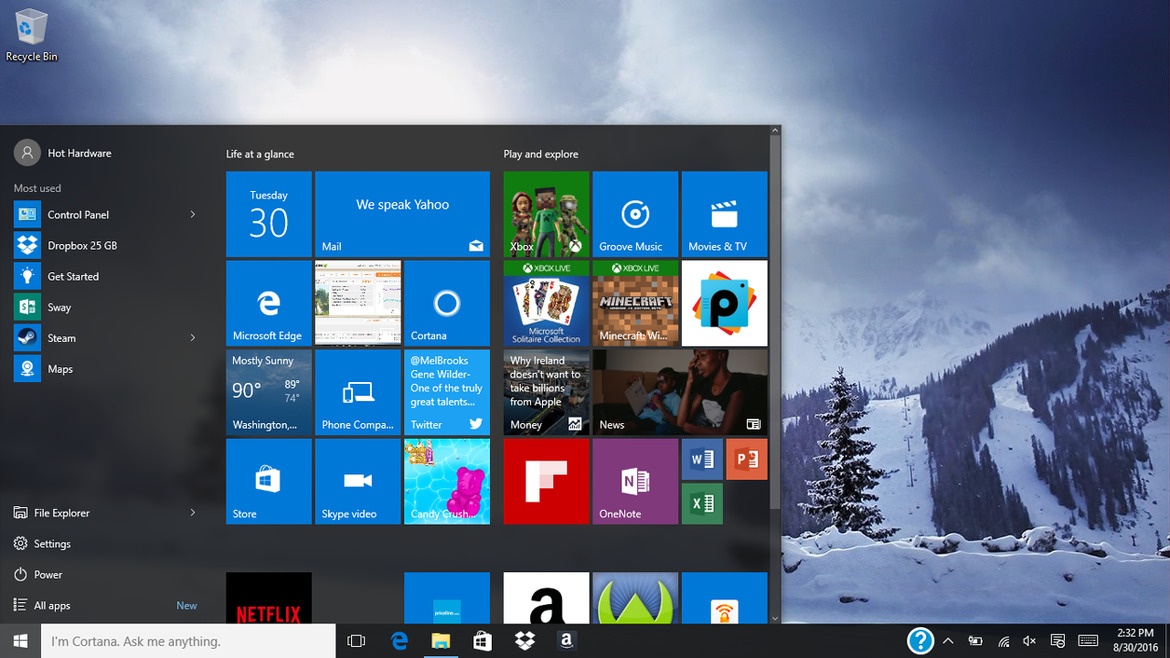Open Settings from Start menu
The height and width of the screenshot is (658, 1170).
[106, 544]
